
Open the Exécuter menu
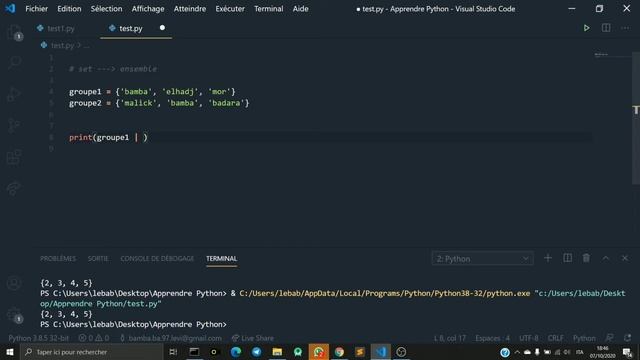(x=230, y=9)
